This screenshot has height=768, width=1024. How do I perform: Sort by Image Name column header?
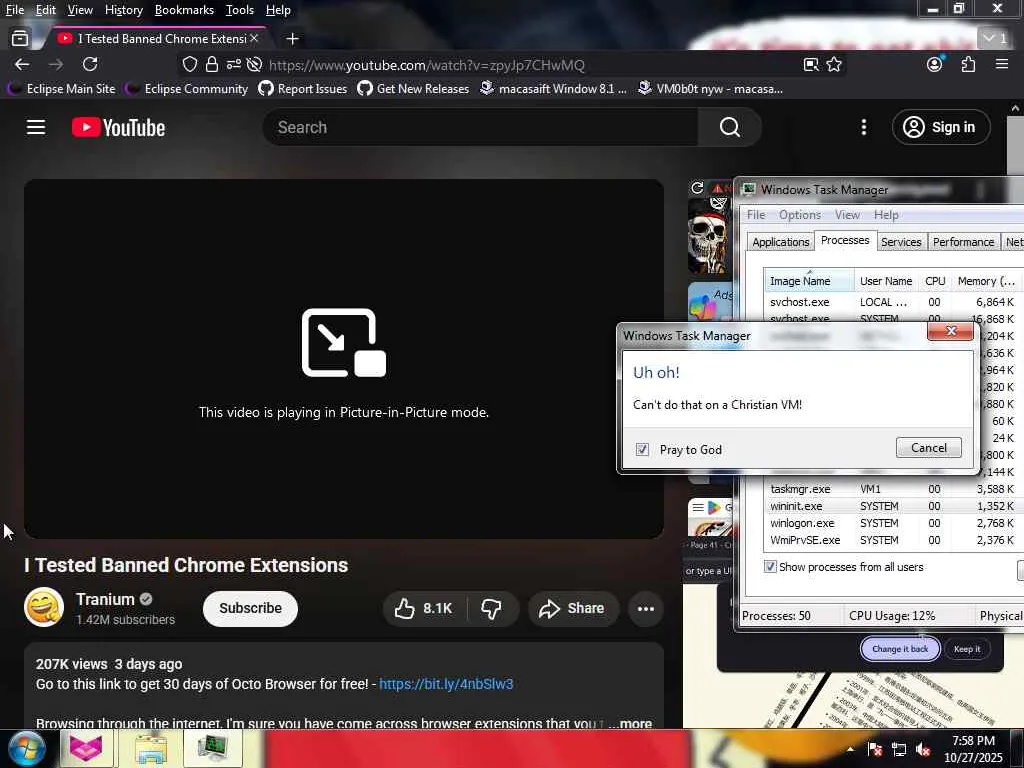809,281
